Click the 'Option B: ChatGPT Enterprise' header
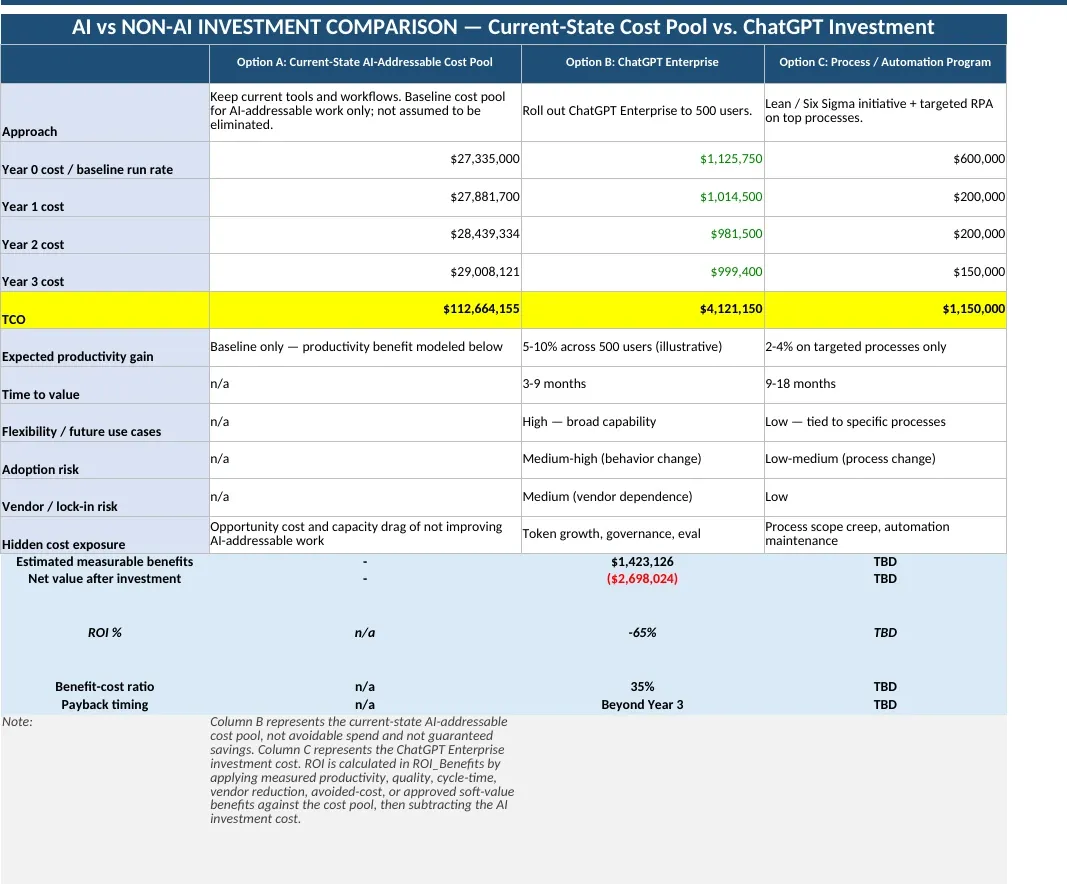1067x884 pixels. [x=642, y=62]
